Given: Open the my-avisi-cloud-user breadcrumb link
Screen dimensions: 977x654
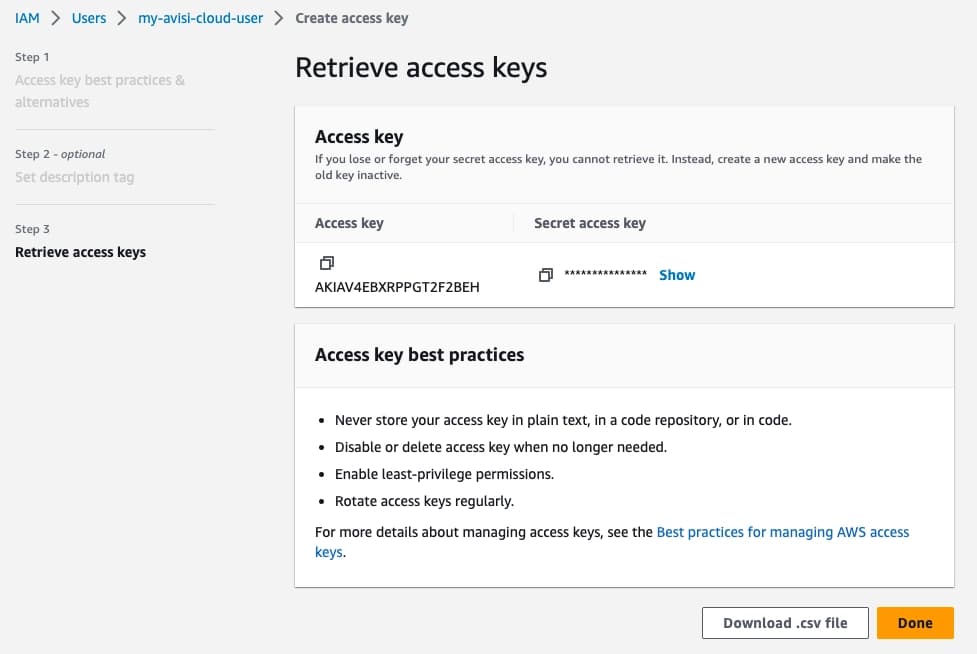Looking at the screenshot, I should (200, 17).
